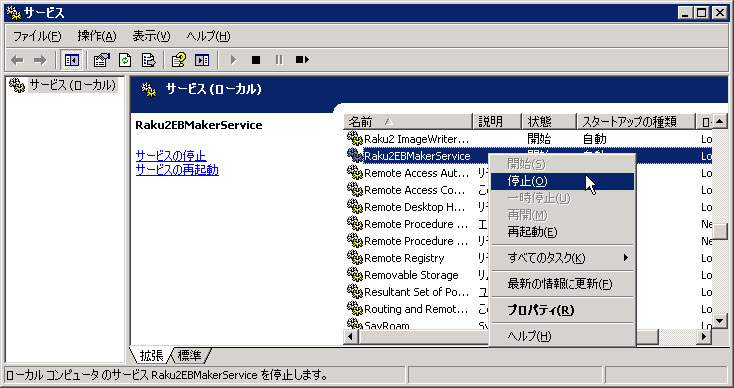Click the Back arrow toolbar icon

(x=17, y=60)
